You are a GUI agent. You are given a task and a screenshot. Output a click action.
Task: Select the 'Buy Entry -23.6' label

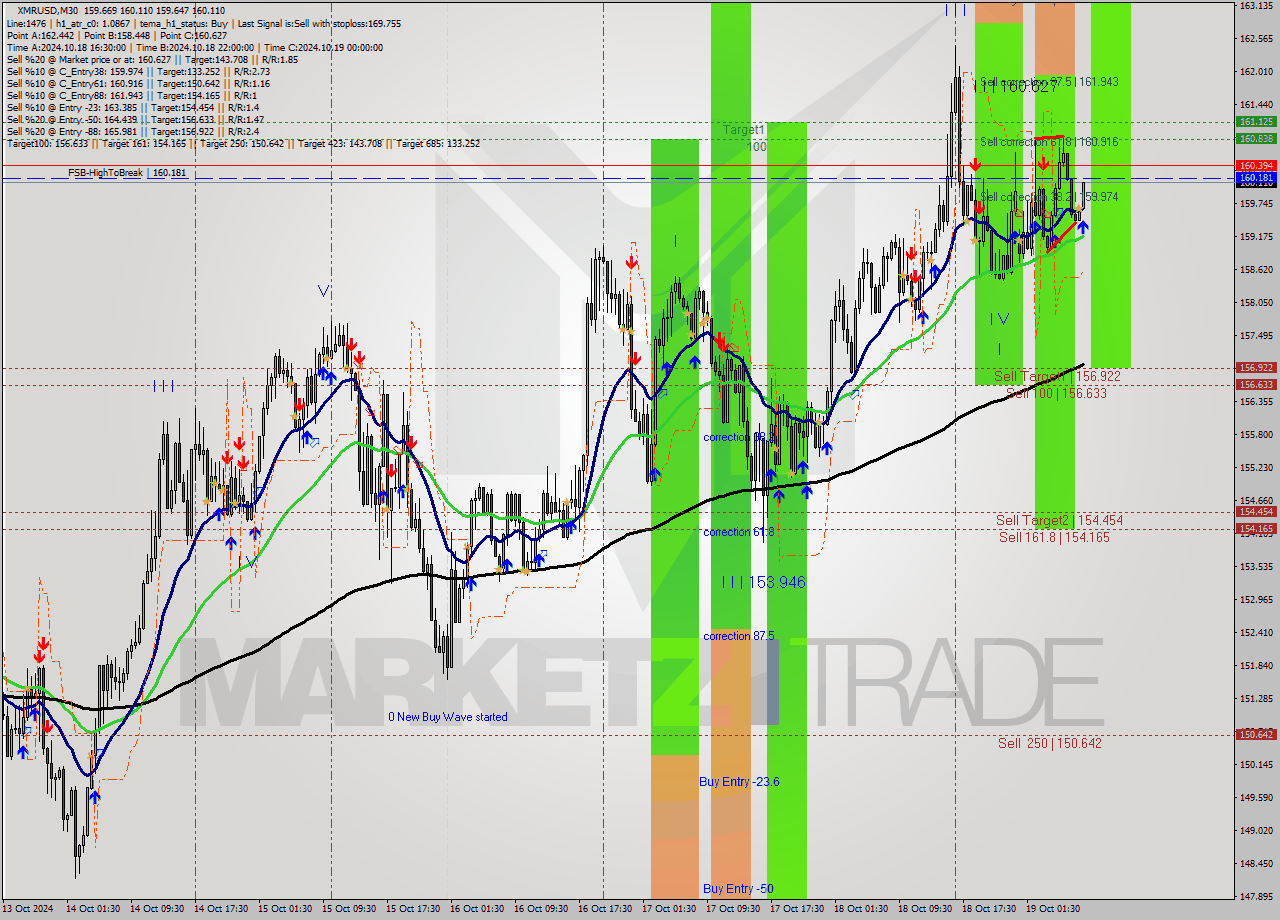coord(739,782)
